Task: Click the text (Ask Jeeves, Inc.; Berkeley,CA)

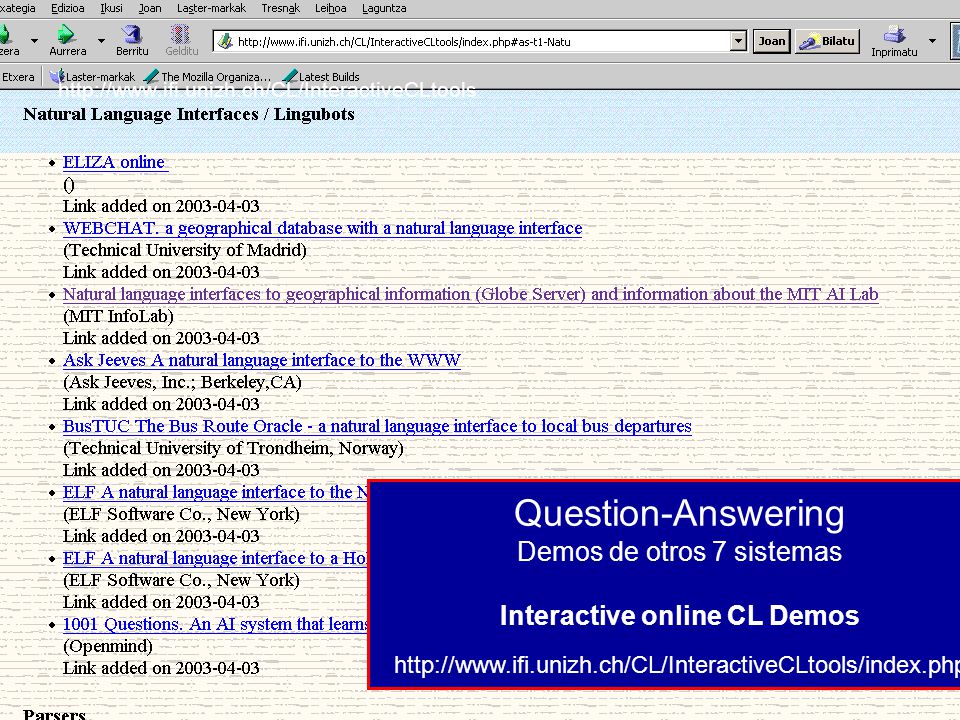Action: pos(182,383)
